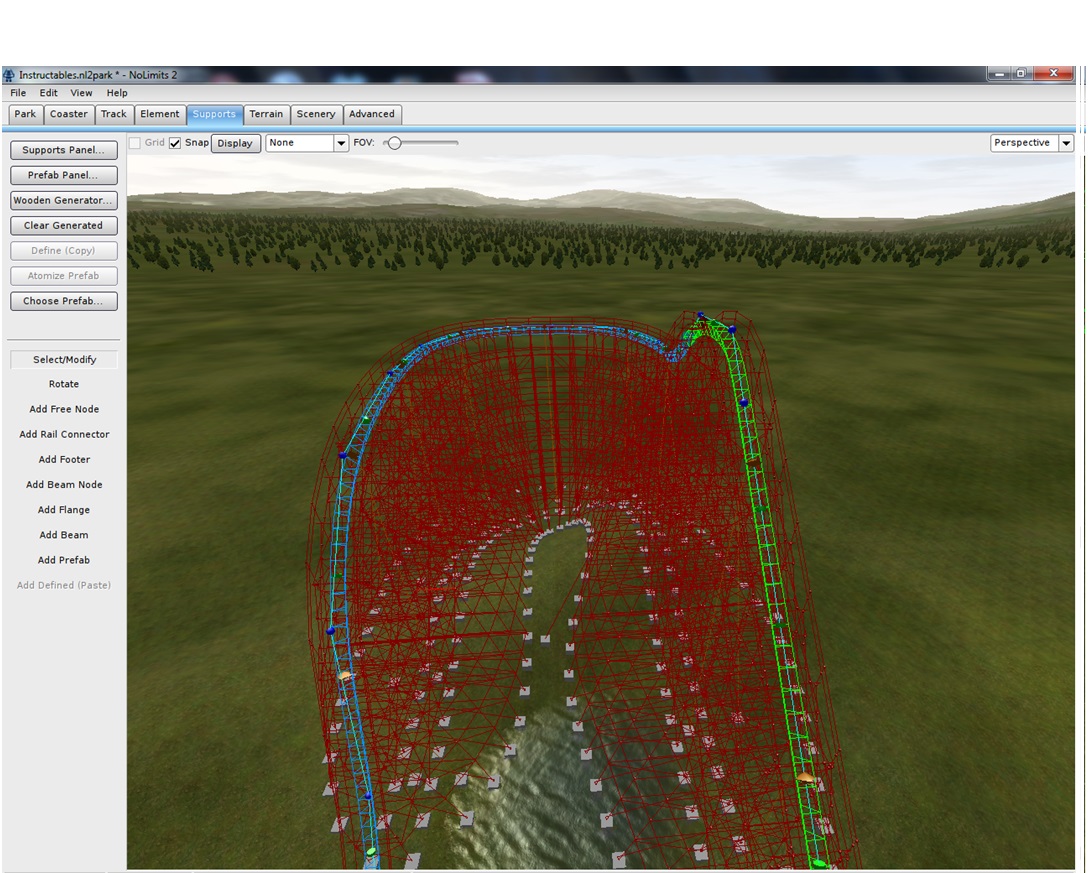
Task: Open the Edit menu
Action: pos(47,92)
